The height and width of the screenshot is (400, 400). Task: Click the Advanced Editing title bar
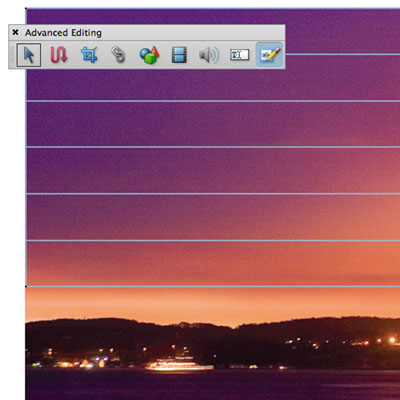147,32
